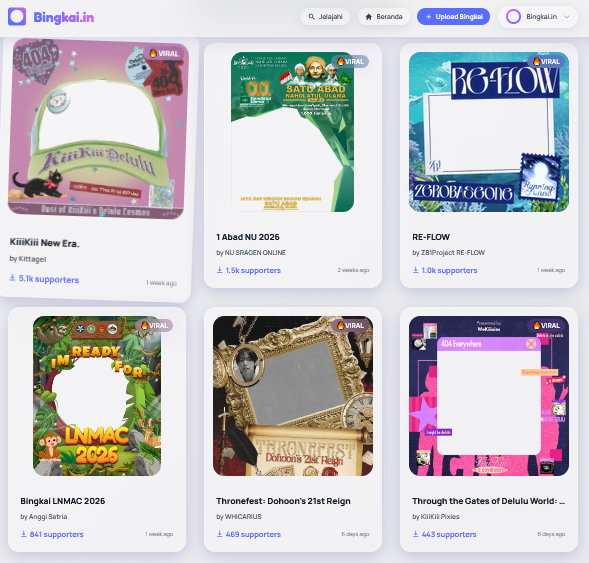This screenshot has height=563, width=589.
Task: Click download icon beside 841 supporters
Action: 24,534
